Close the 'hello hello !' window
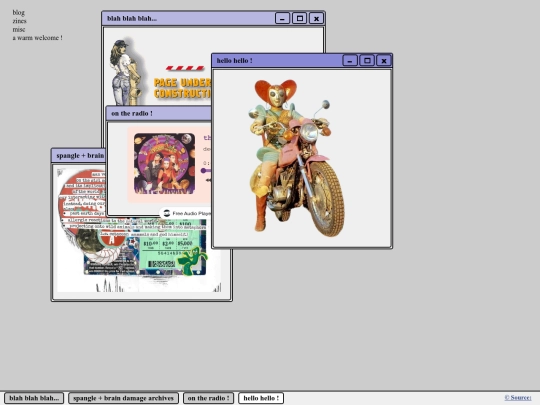This screenshot has width=540, height=405. click(x=384, y=61)
